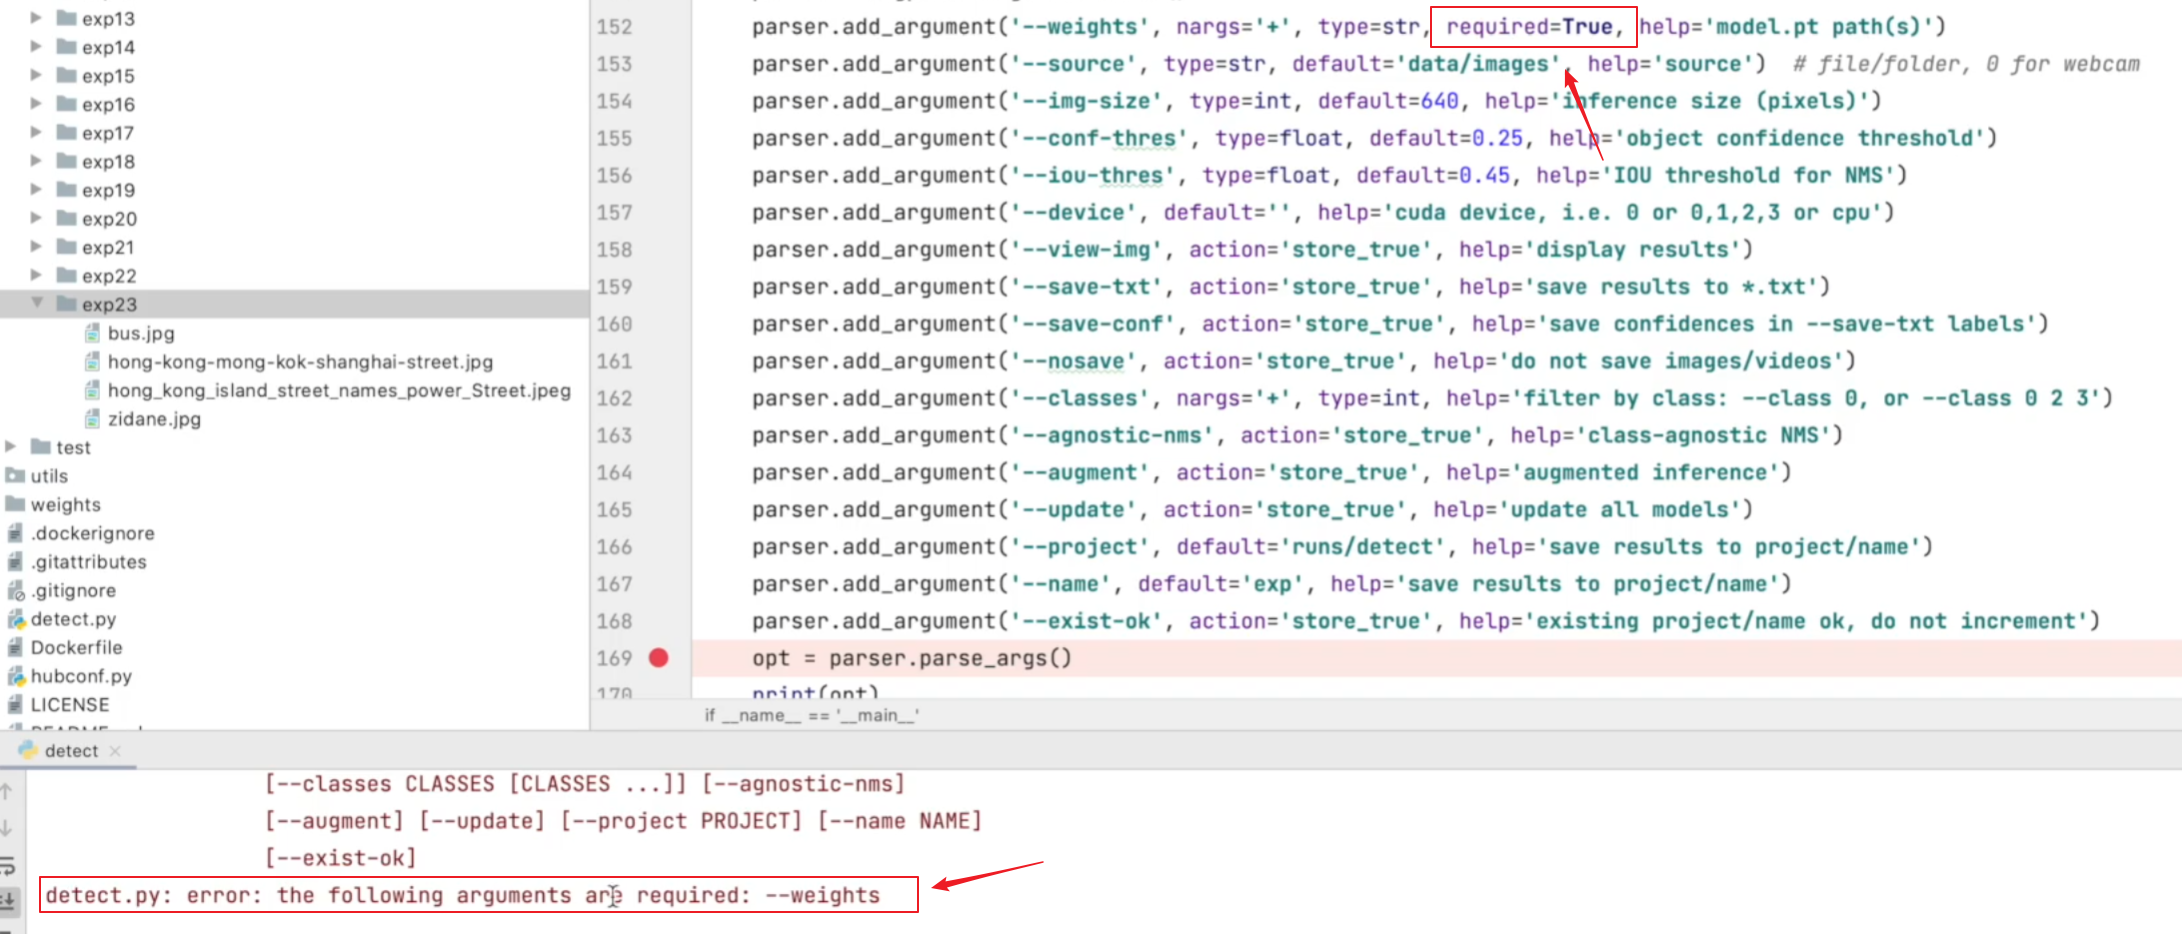
Task: Click the .gitattributes file icon
Action: point(15,561)
